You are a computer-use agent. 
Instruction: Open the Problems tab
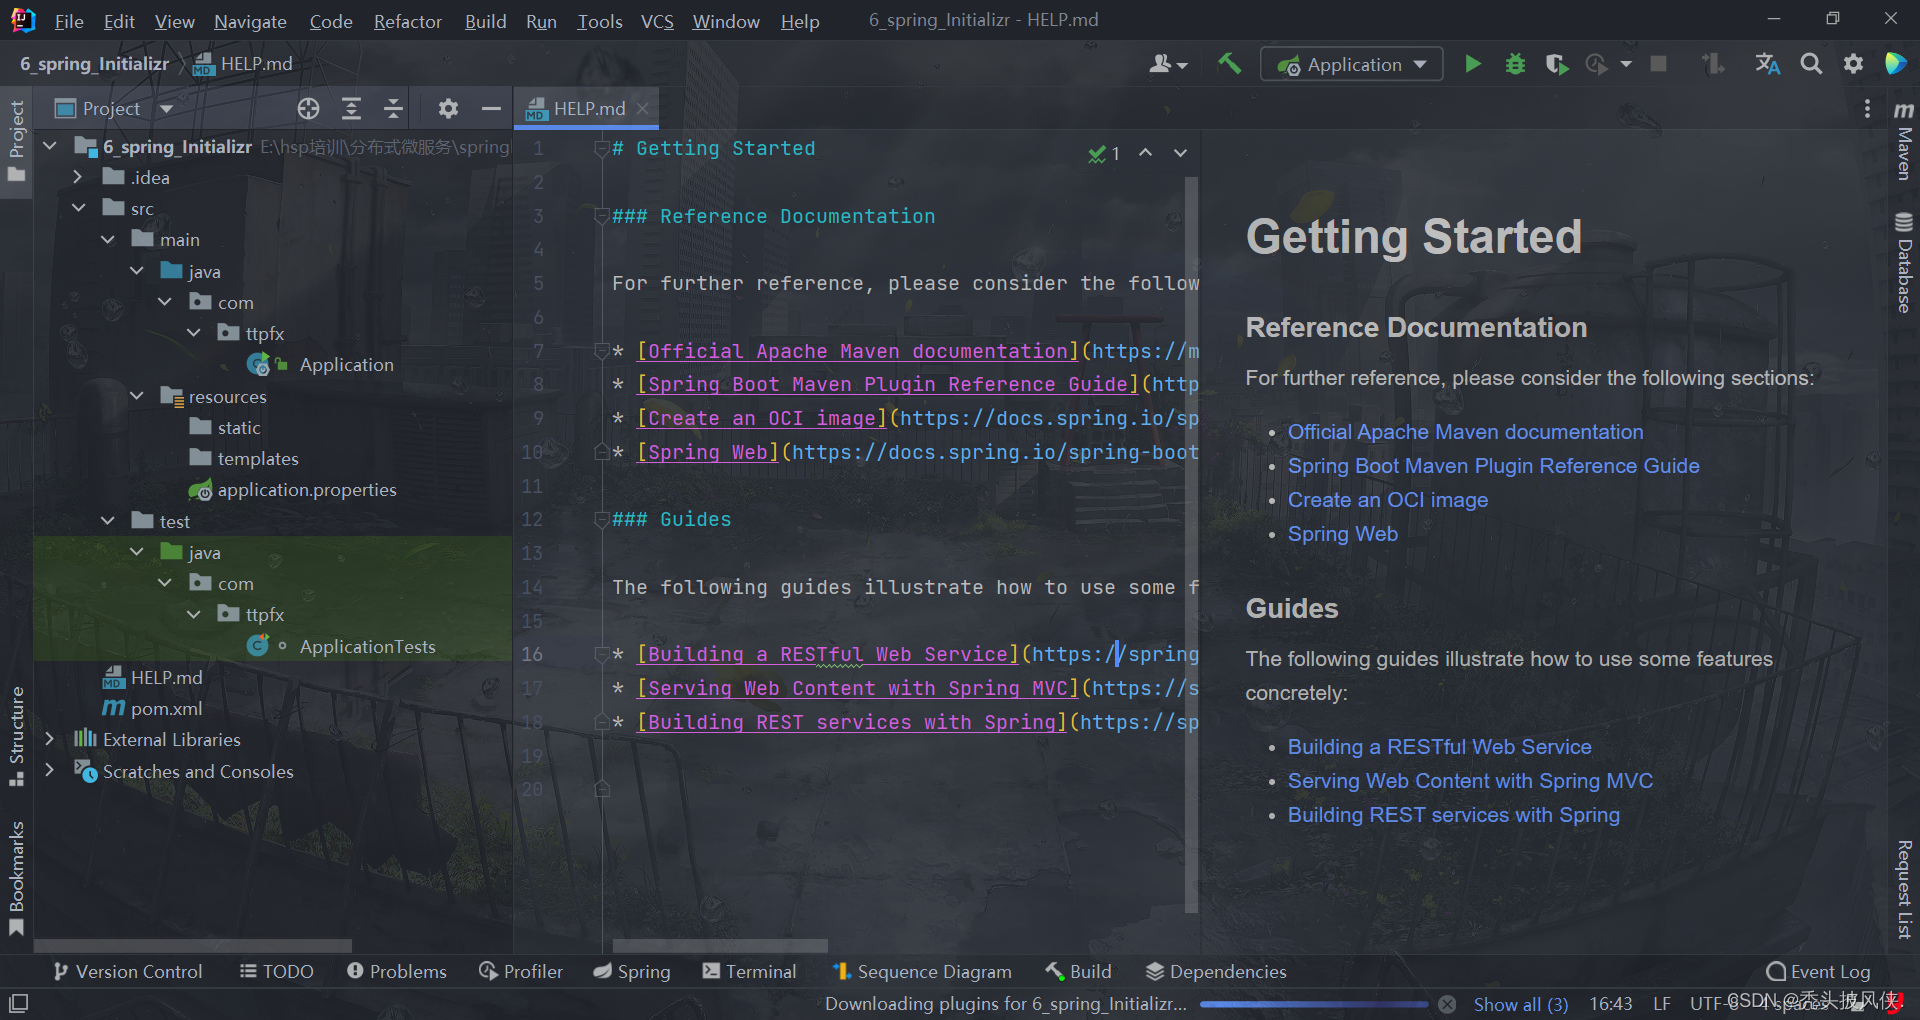point(396,971)
